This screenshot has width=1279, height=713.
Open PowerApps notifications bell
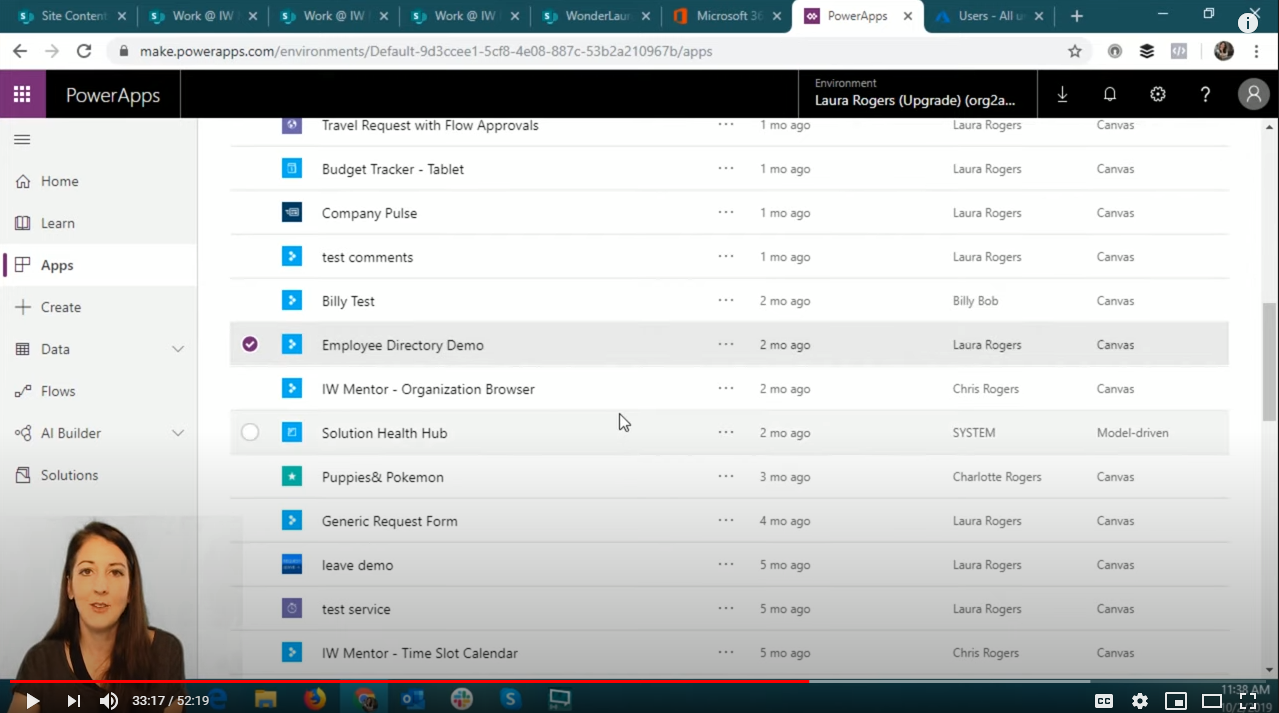[1109, 93]
